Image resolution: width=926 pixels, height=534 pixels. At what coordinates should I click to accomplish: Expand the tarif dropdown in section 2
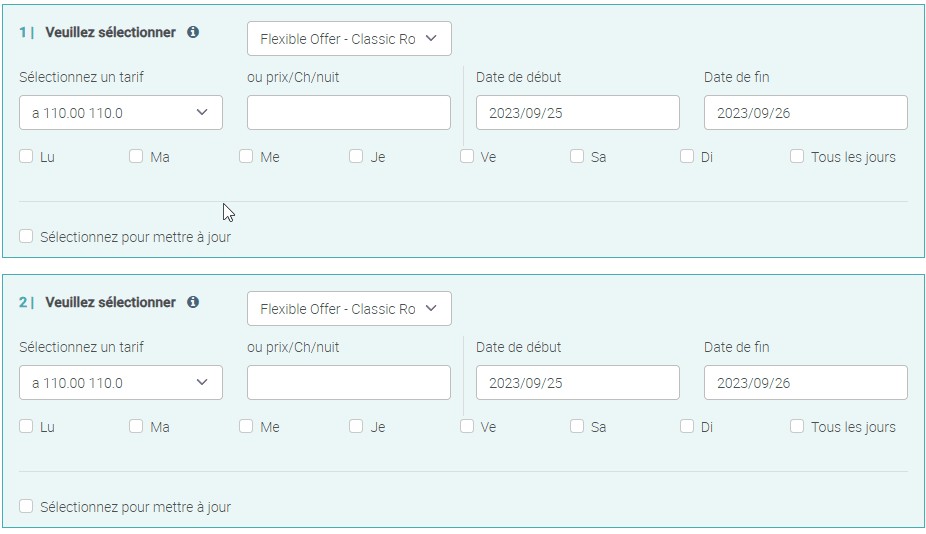tap(121, 383)
